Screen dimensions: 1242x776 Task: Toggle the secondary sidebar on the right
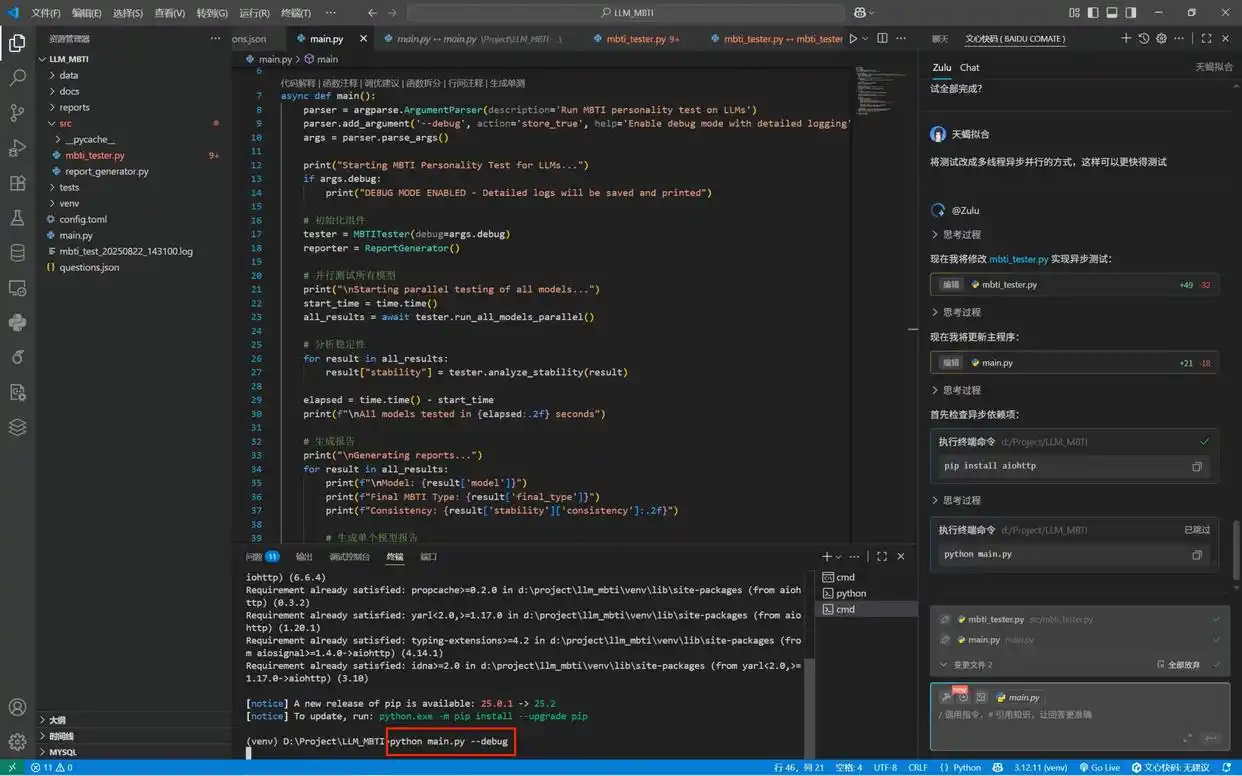1131,13
